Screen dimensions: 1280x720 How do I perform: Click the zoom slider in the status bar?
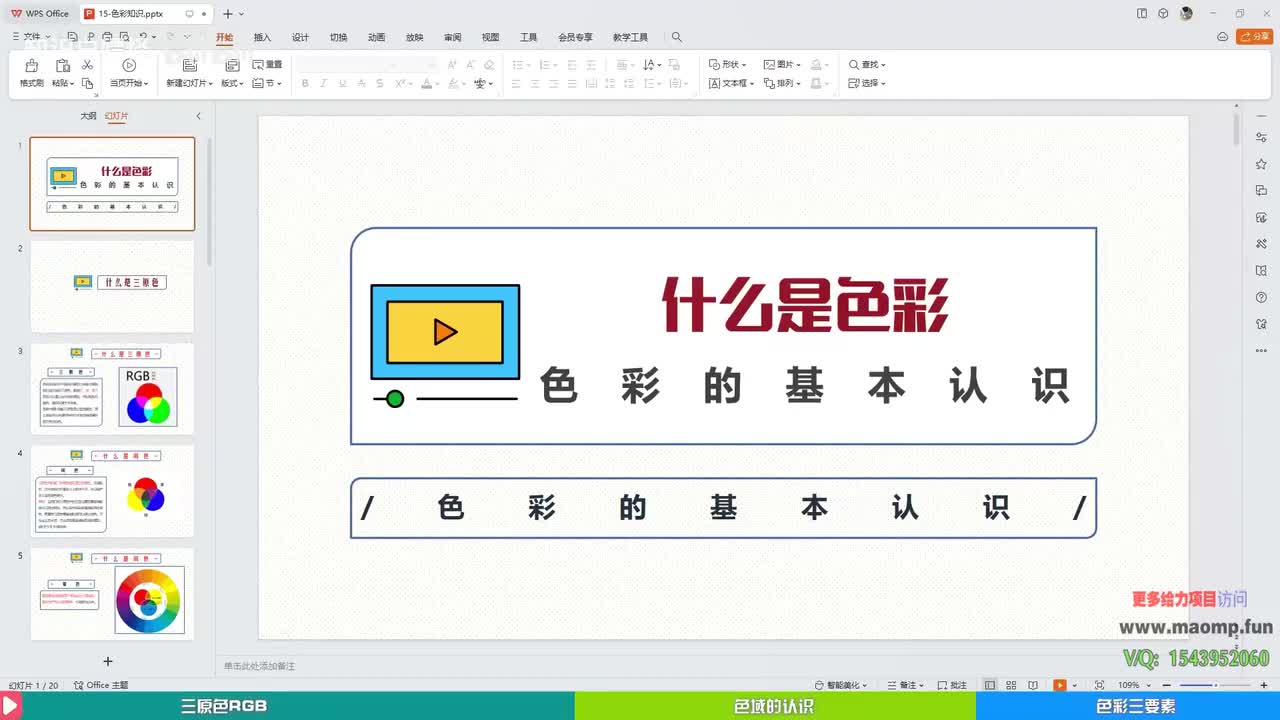[x=1215, y=685]
